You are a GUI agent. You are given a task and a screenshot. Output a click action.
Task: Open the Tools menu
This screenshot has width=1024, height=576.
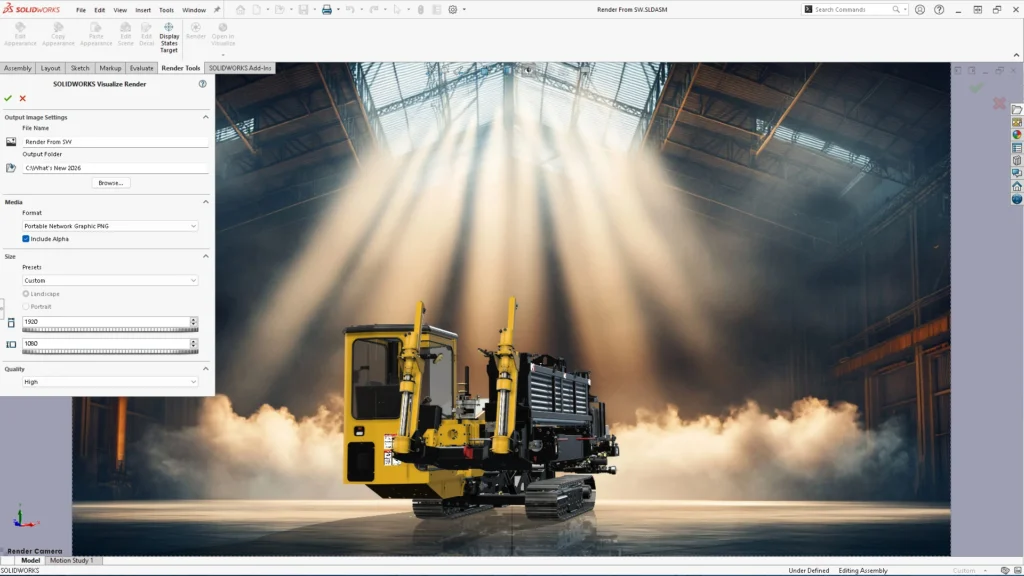click(166, 9)
